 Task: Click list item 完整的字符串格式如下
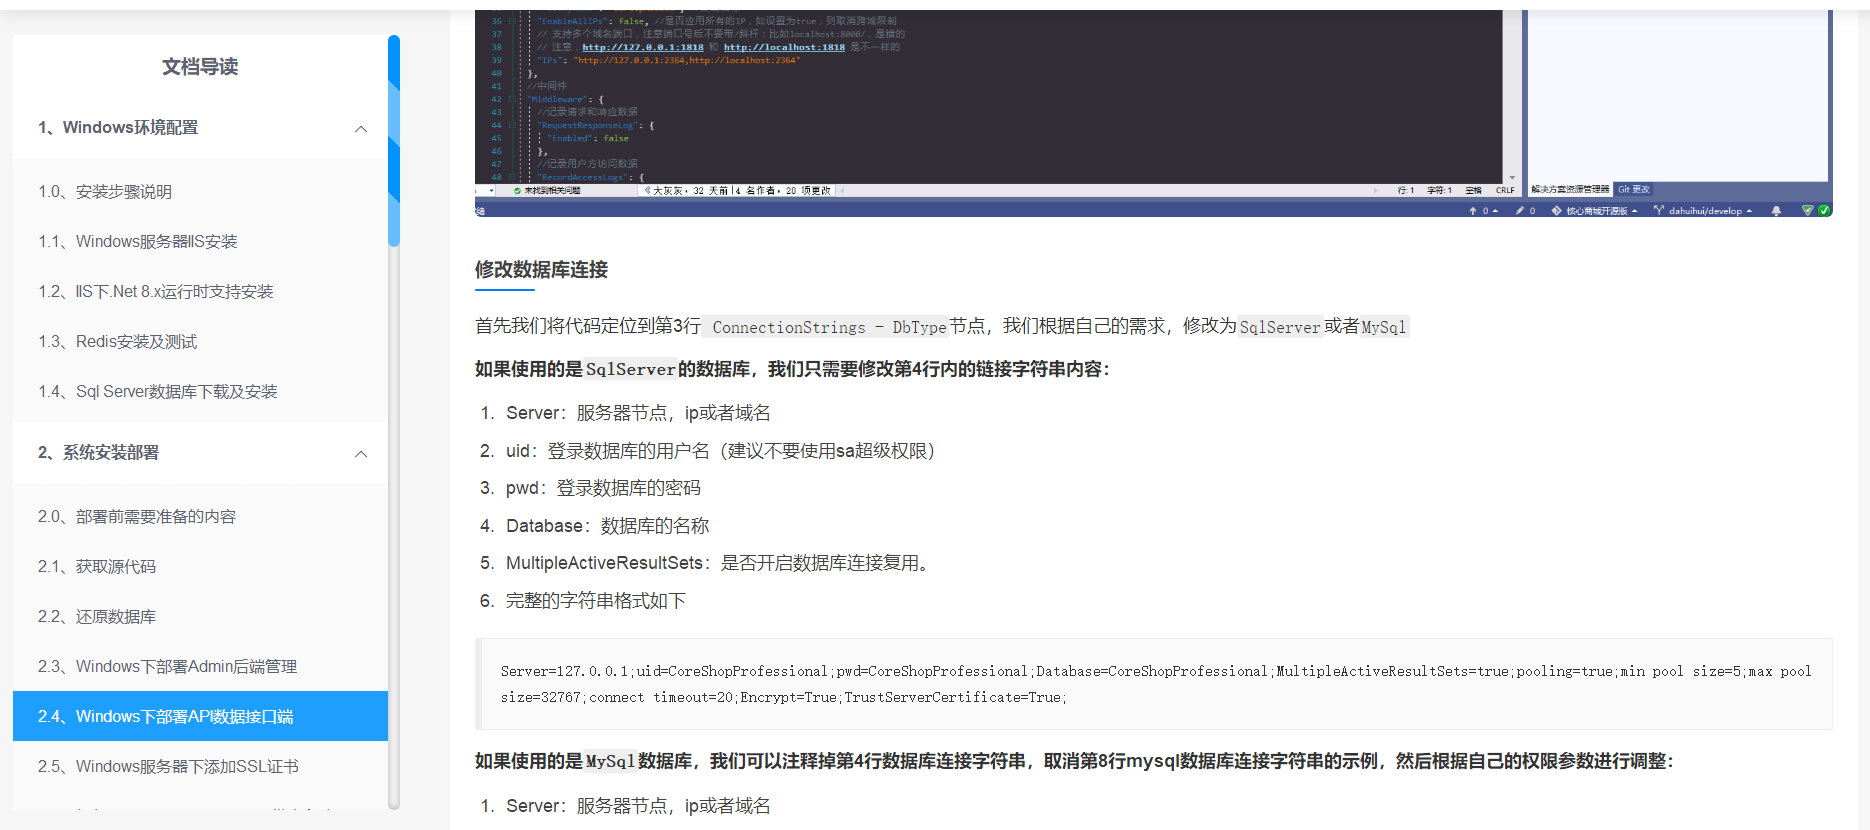tap(596, 601)
